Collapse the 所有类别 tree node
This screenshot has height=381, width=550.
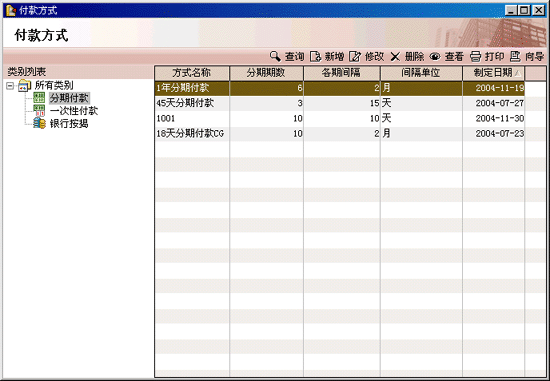10,86
